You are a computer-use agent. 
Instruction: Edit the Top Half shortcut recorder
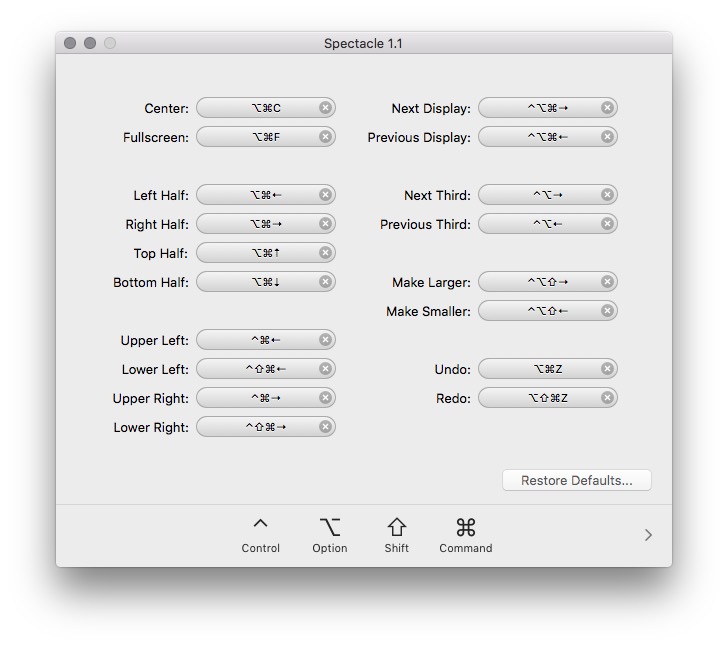(258, 253)
